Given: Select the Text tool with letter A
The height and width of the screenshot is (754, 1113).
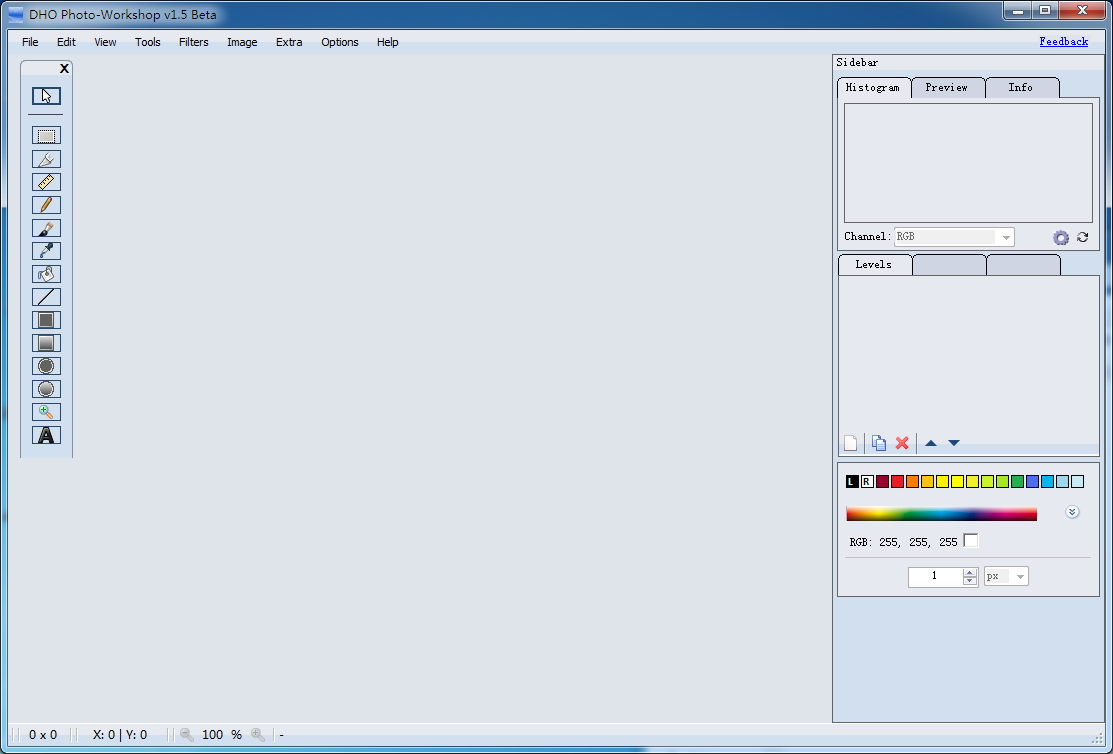Looking at the screenshot, I should [x=46, y=435].
